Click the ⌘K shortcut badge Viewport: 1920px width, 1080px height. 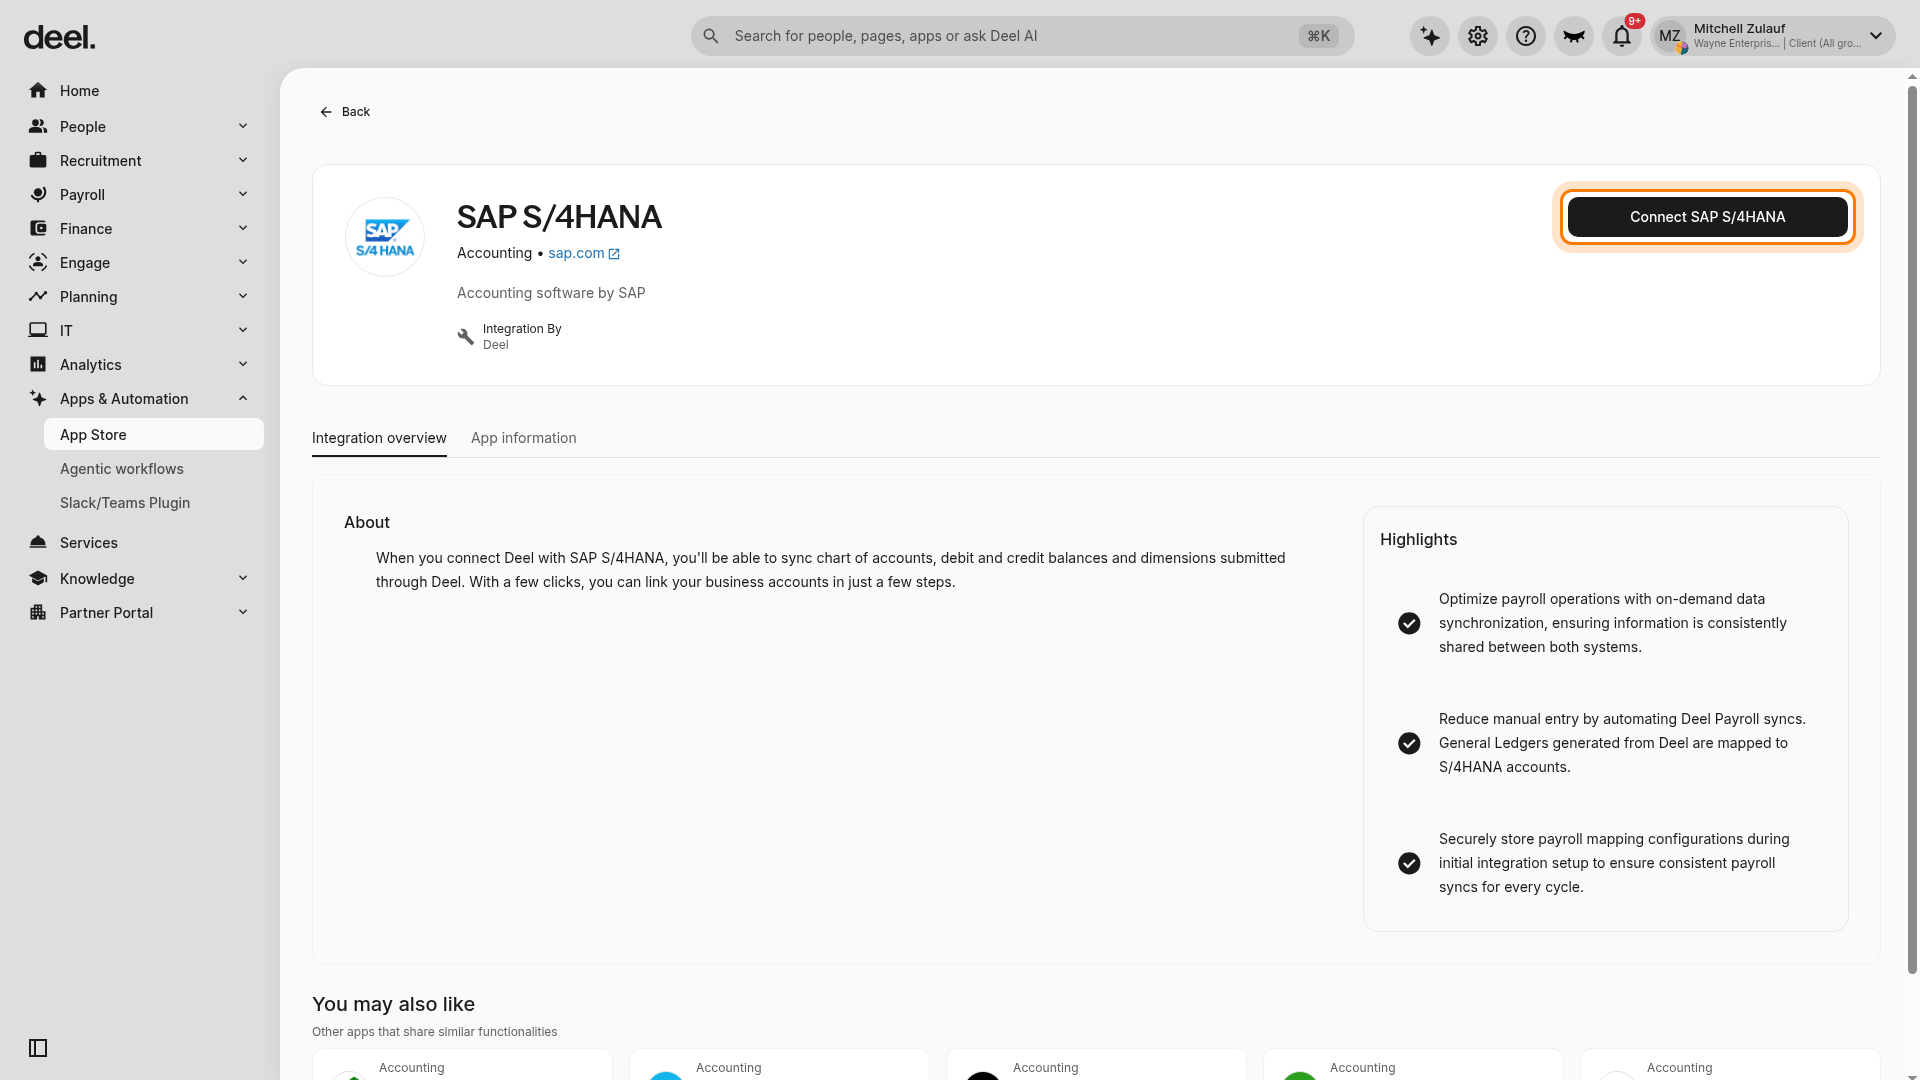click(1319, 37)
